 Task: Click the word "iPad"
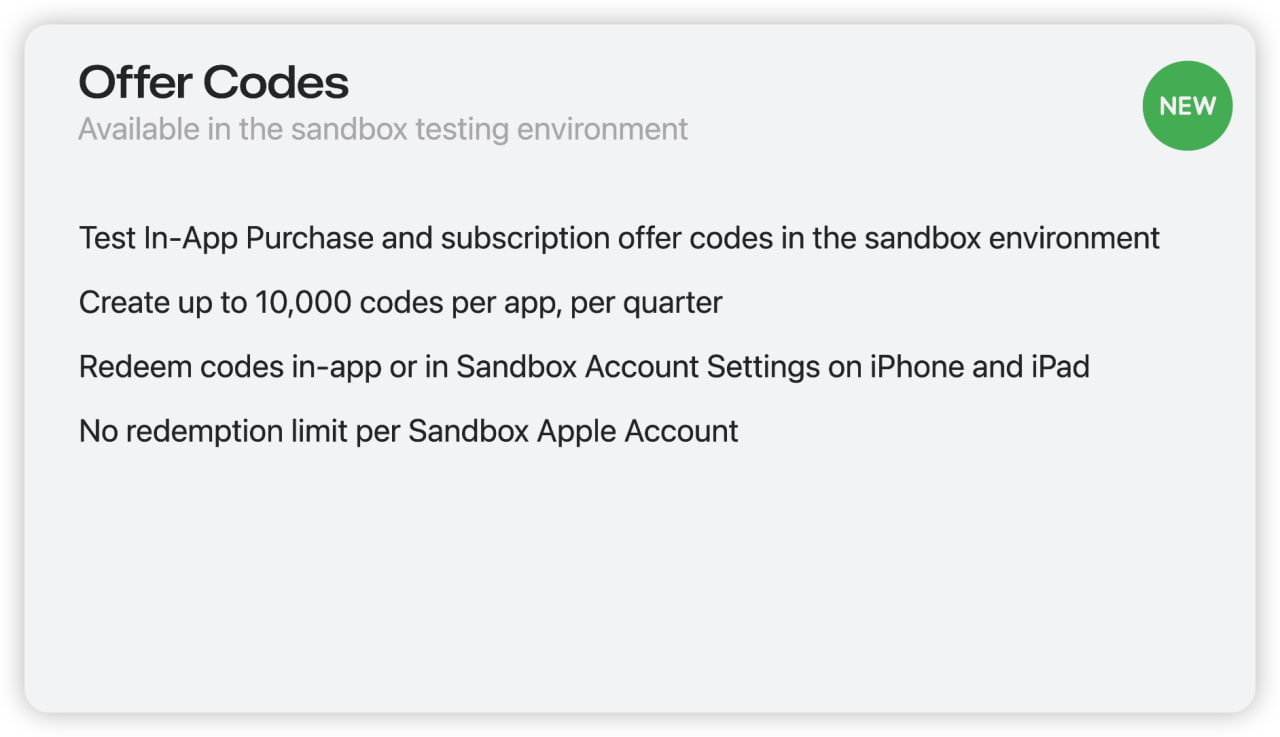[1059, 367]
